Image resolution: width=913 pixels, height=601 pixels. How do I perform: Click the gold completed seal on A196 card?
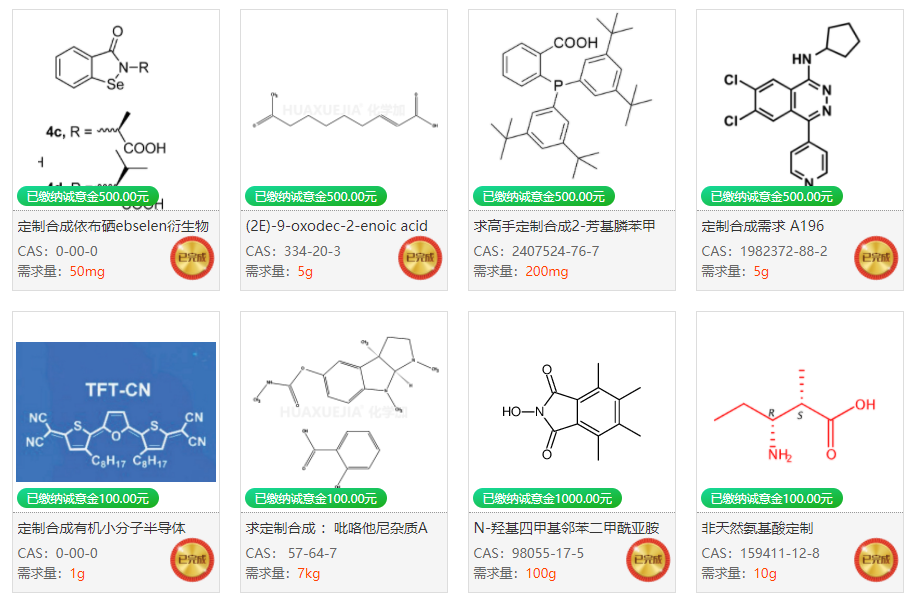click(876, 258)
